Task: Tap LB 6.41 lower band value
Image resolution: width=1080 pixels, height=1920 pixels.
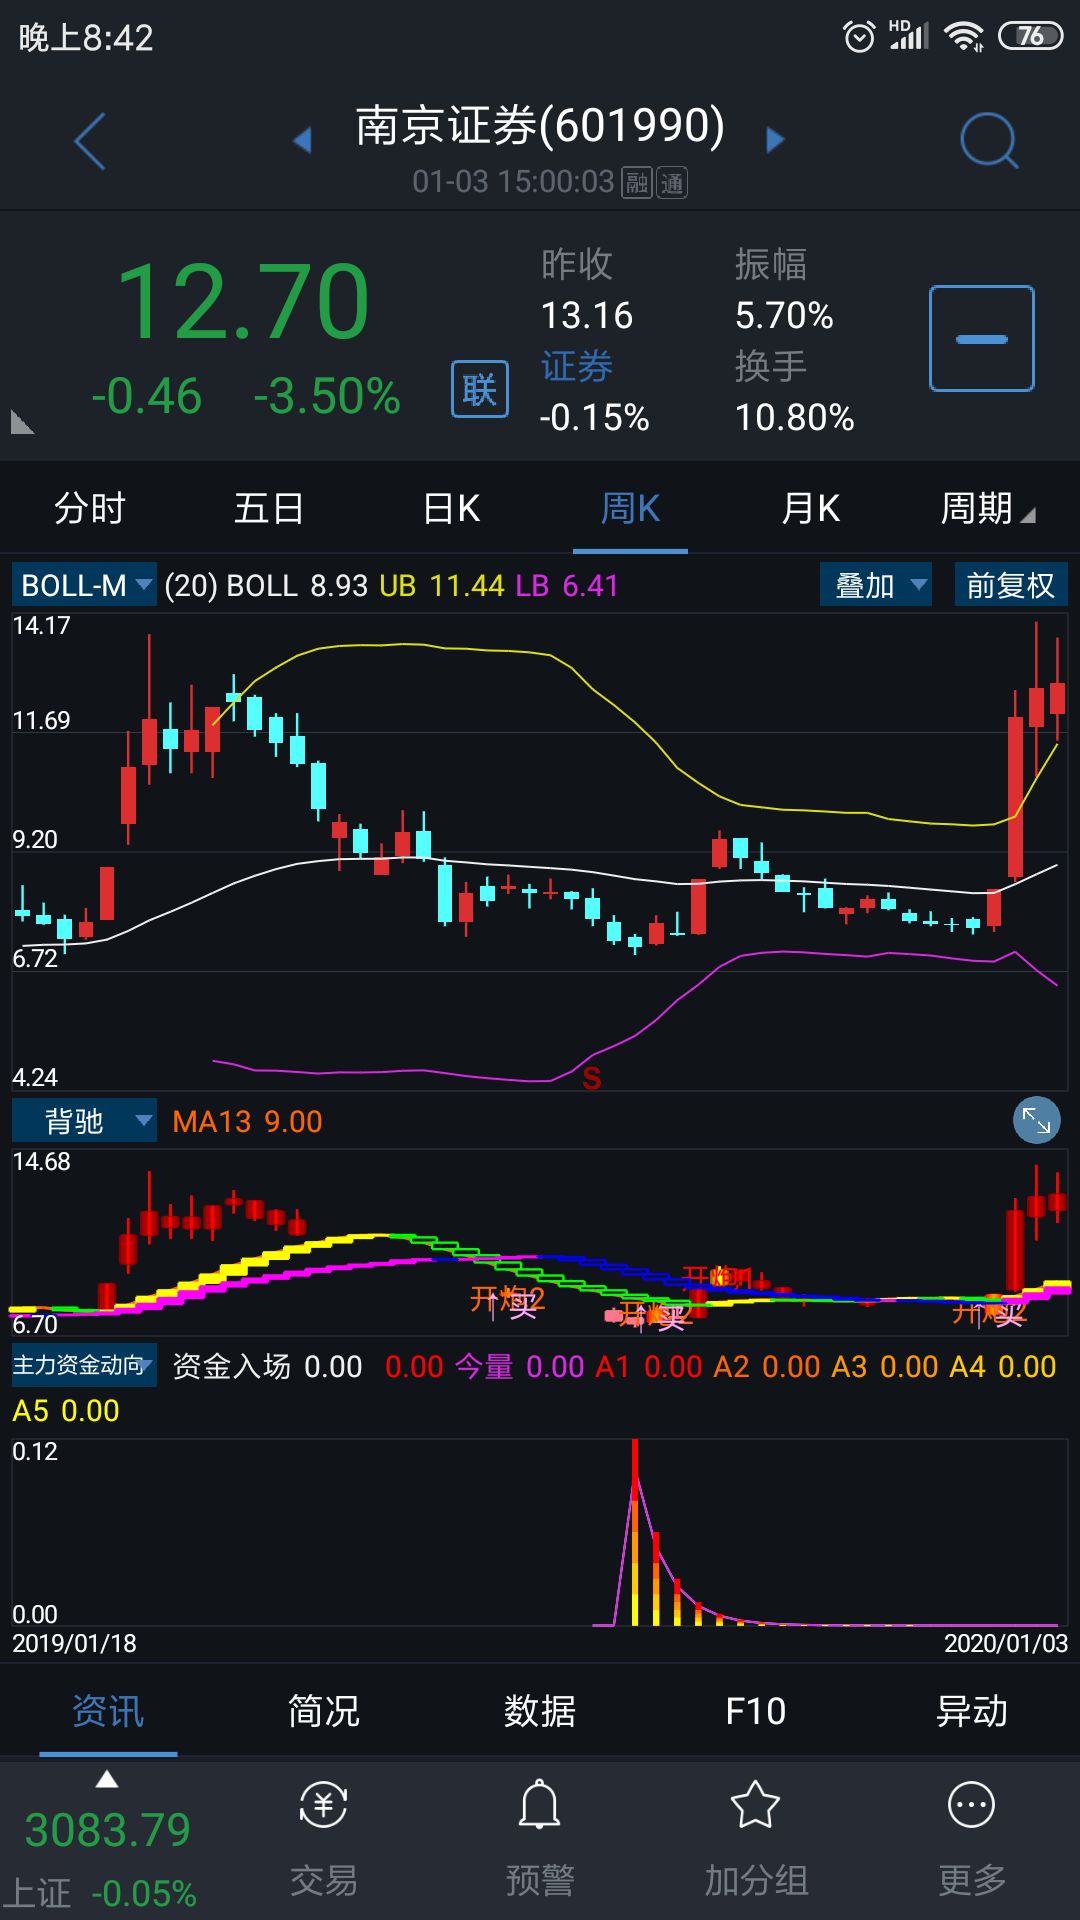Action: coord(567,586)
